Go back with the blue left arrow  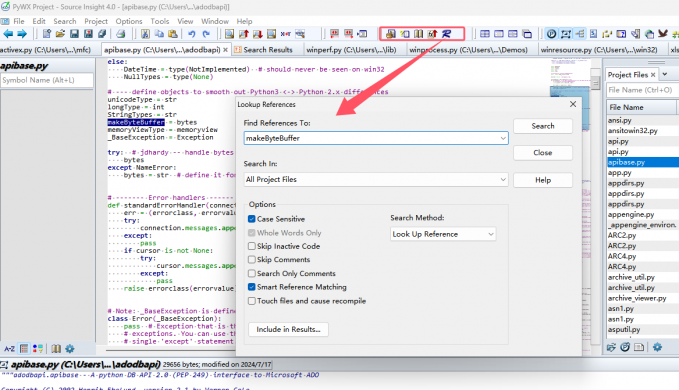[x=8, y=34]
